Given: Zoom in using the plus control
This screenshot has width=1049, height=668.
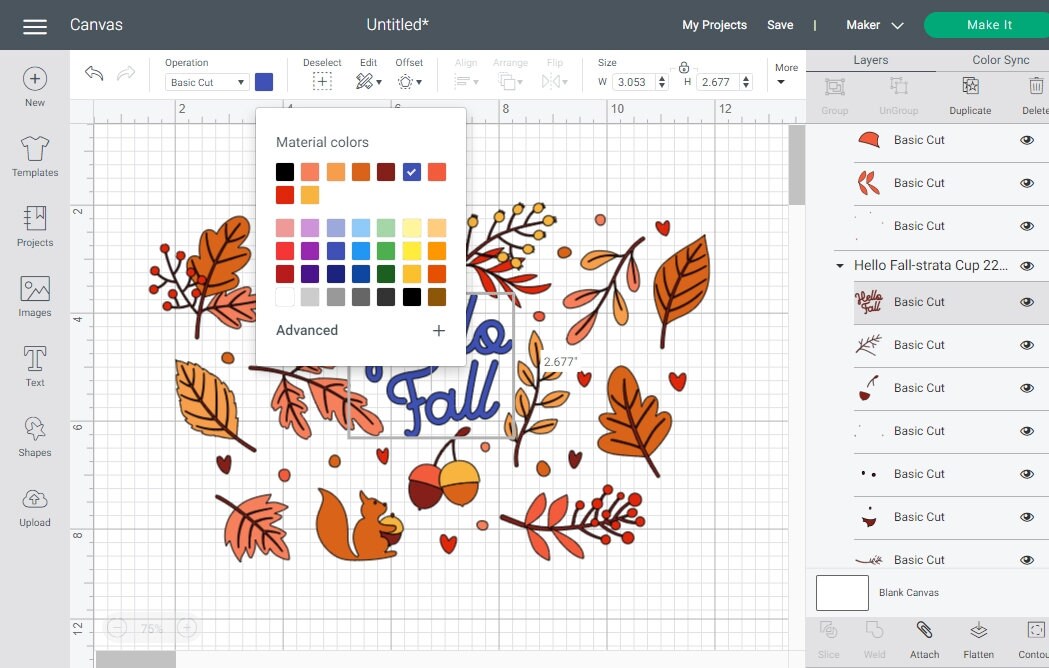Looking at the screenshot, I should click(x=186, y=628).
